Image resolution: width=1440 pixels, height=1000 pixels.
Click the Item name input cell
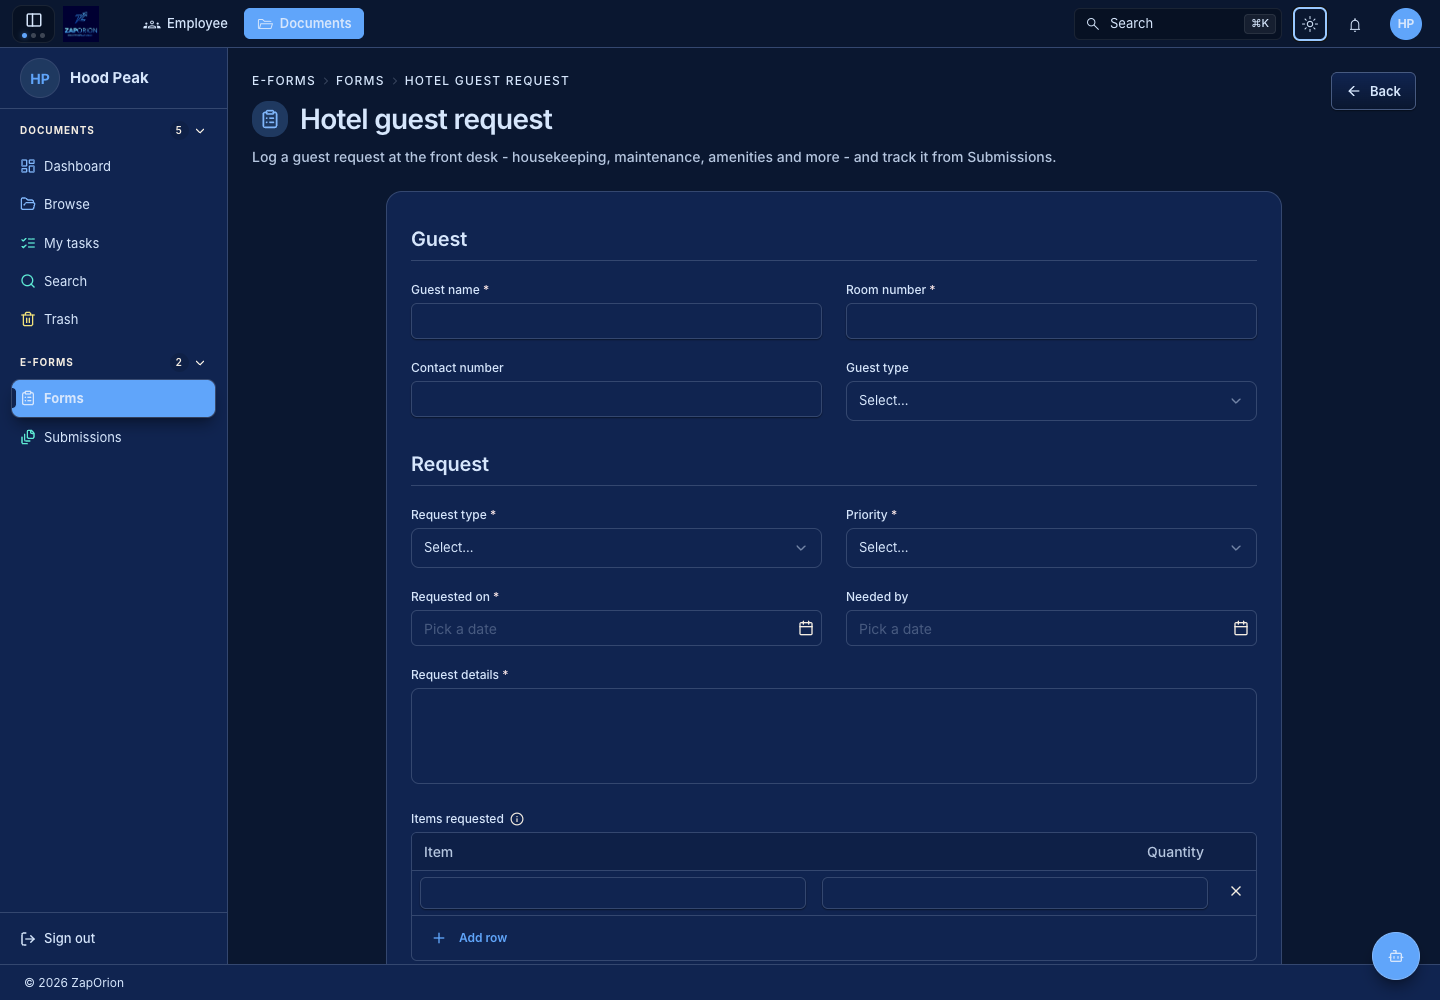tap(613, 893)
